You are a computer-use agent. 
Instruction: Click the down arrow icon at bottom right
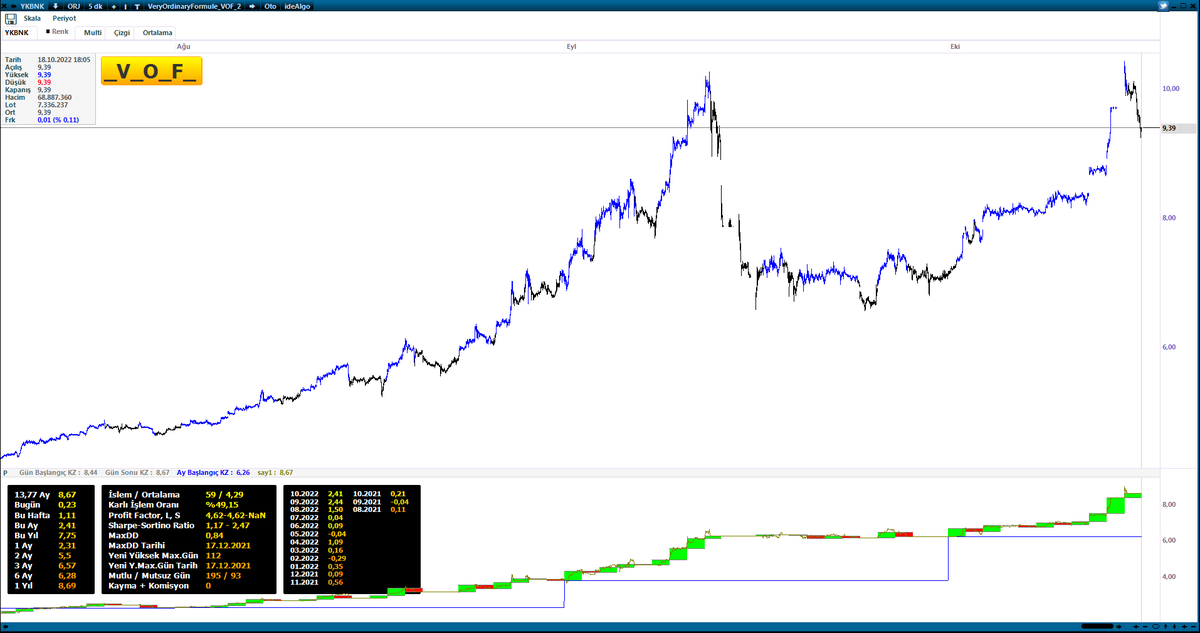click(x=1174, y=627)
